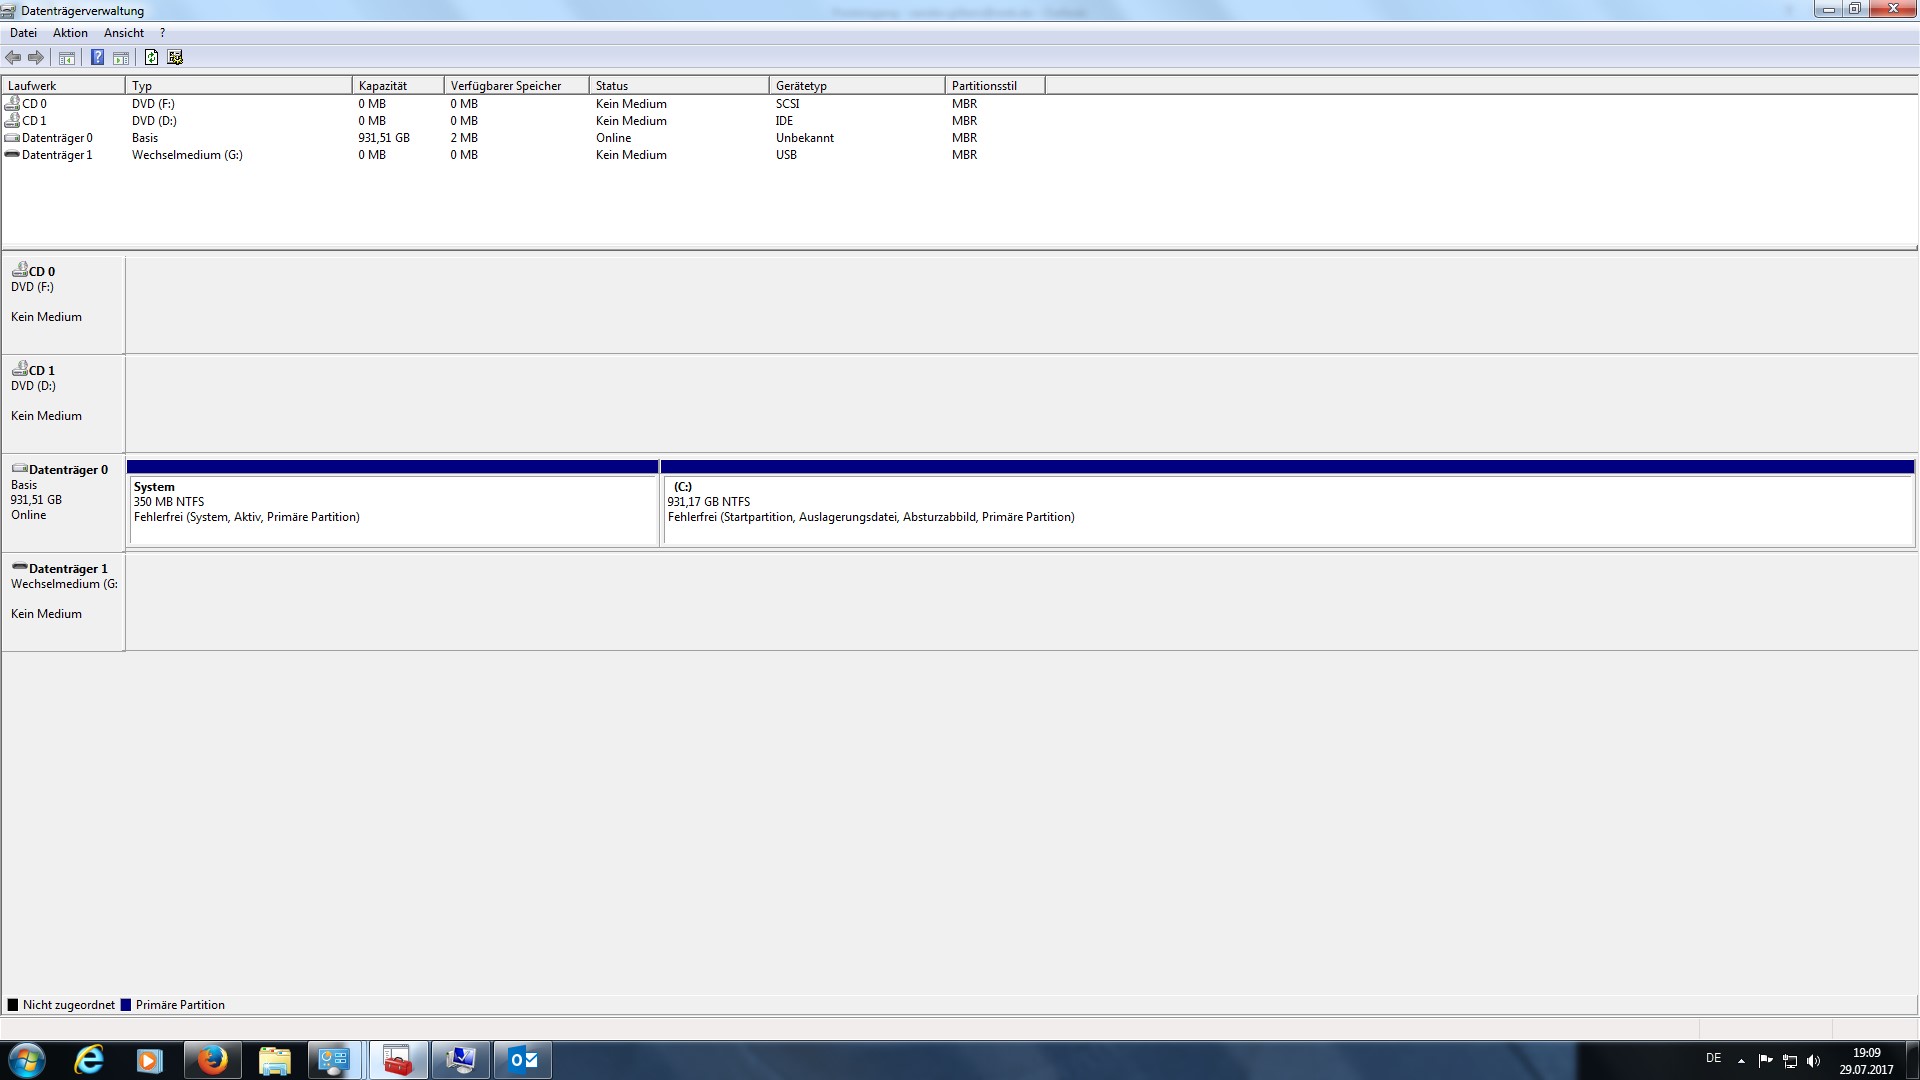Sort by the Laufwerk column header
1920x1080 pixels.
[x=63, y=86]
